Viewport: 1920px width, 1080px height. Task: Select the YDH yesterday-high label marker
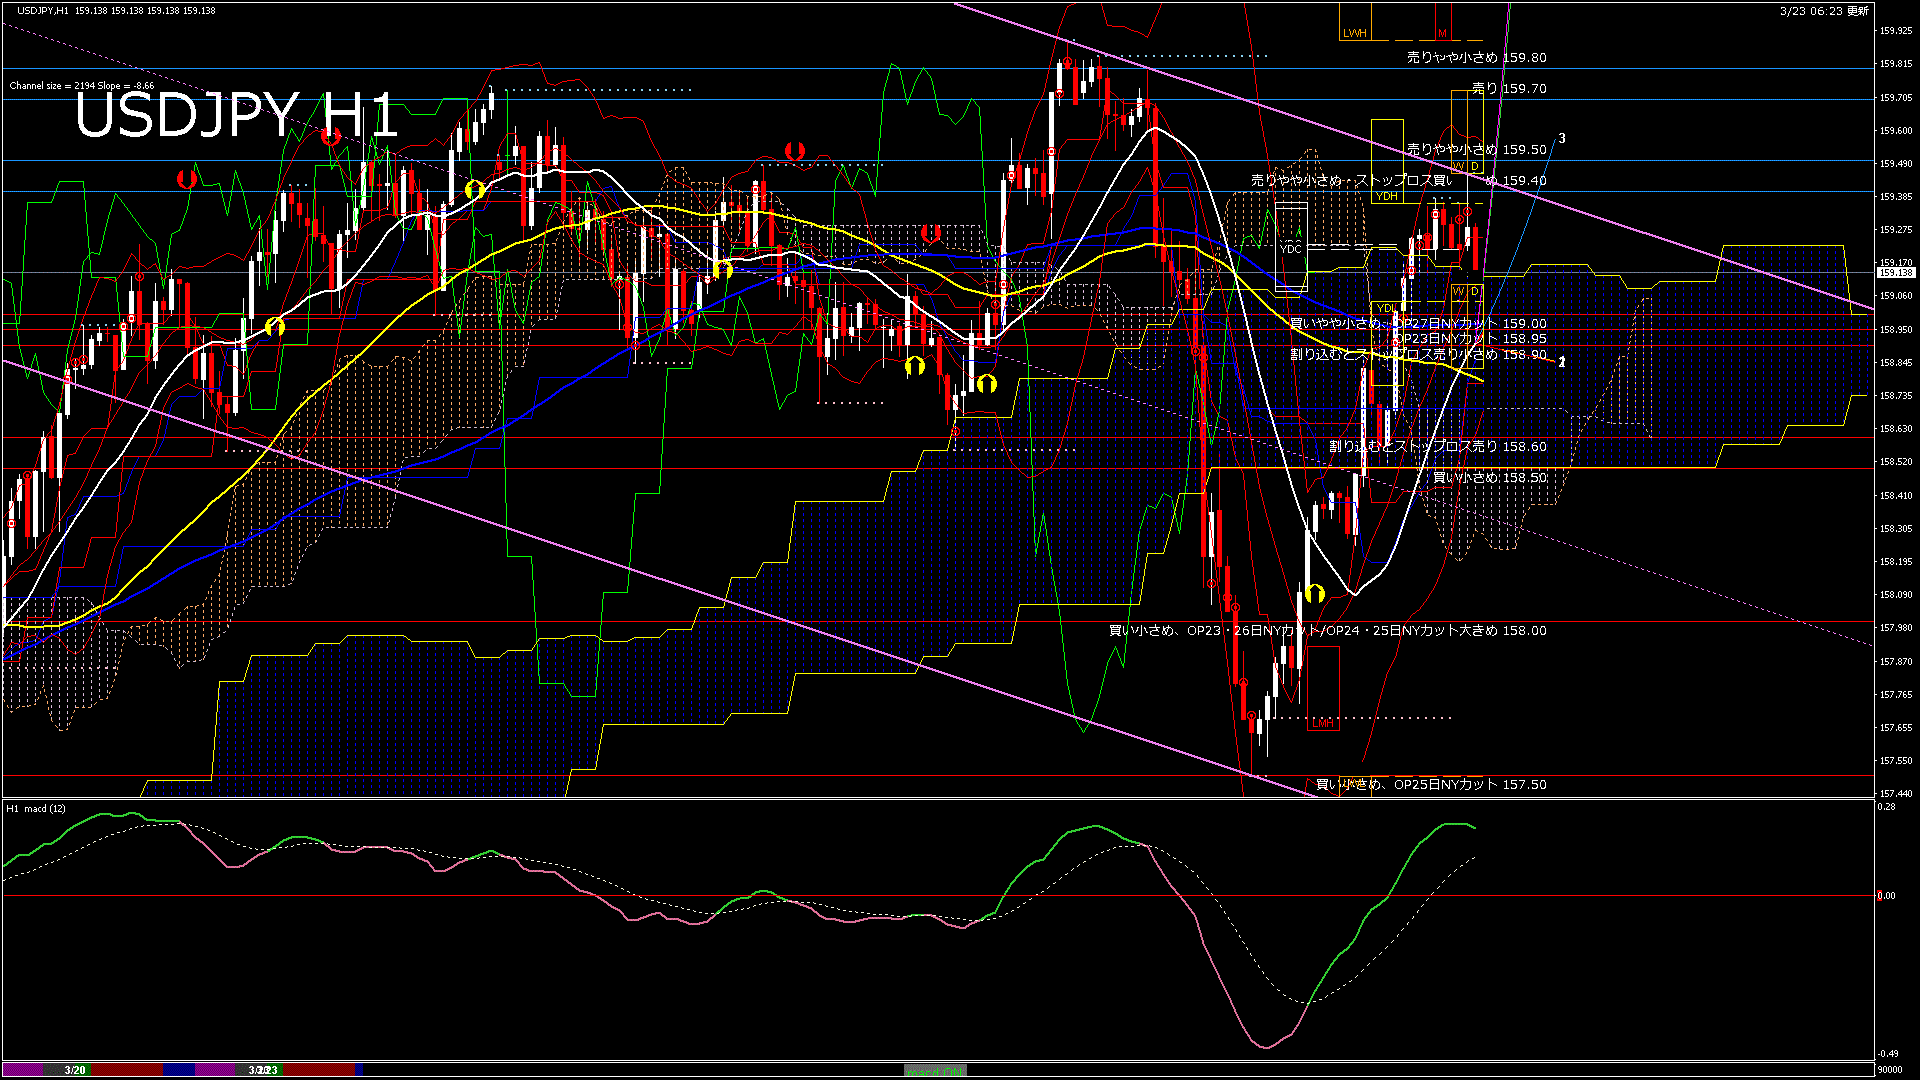coord(1387,196)
